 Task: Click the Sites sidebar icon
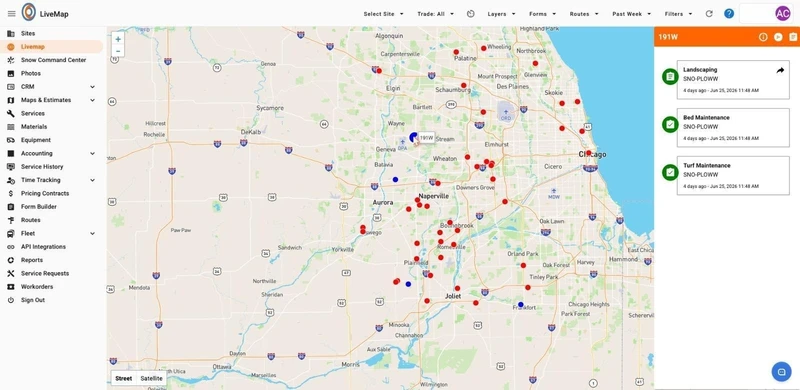[x=11, y=33]
